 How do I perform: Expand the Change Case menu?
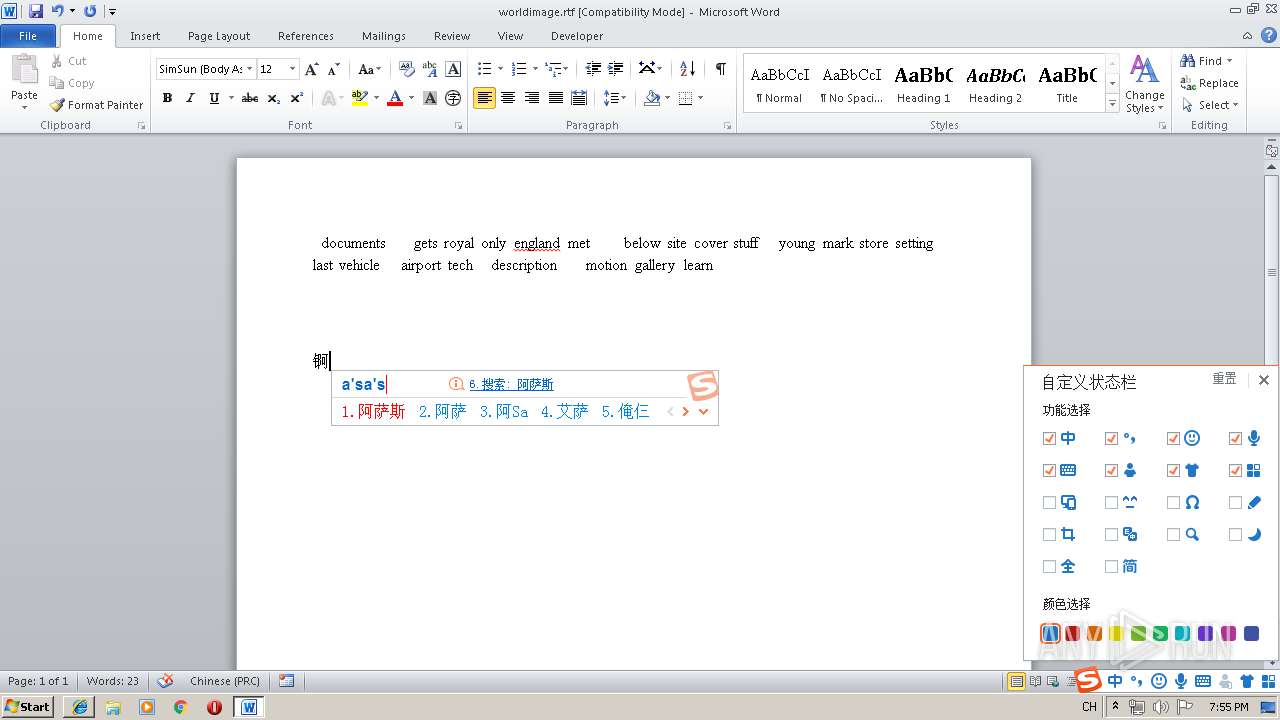pyautogui.click(x=369, y=69)
